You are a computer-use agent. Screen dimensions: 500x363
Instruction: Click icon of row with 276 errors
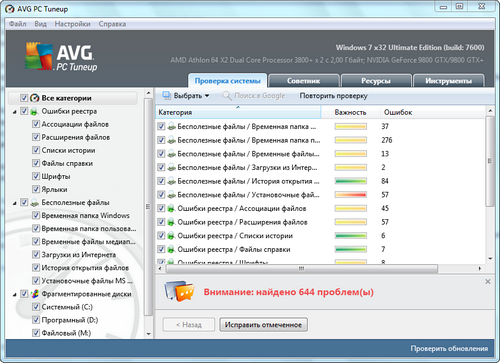pyautogui.click(x=171, y=140)
